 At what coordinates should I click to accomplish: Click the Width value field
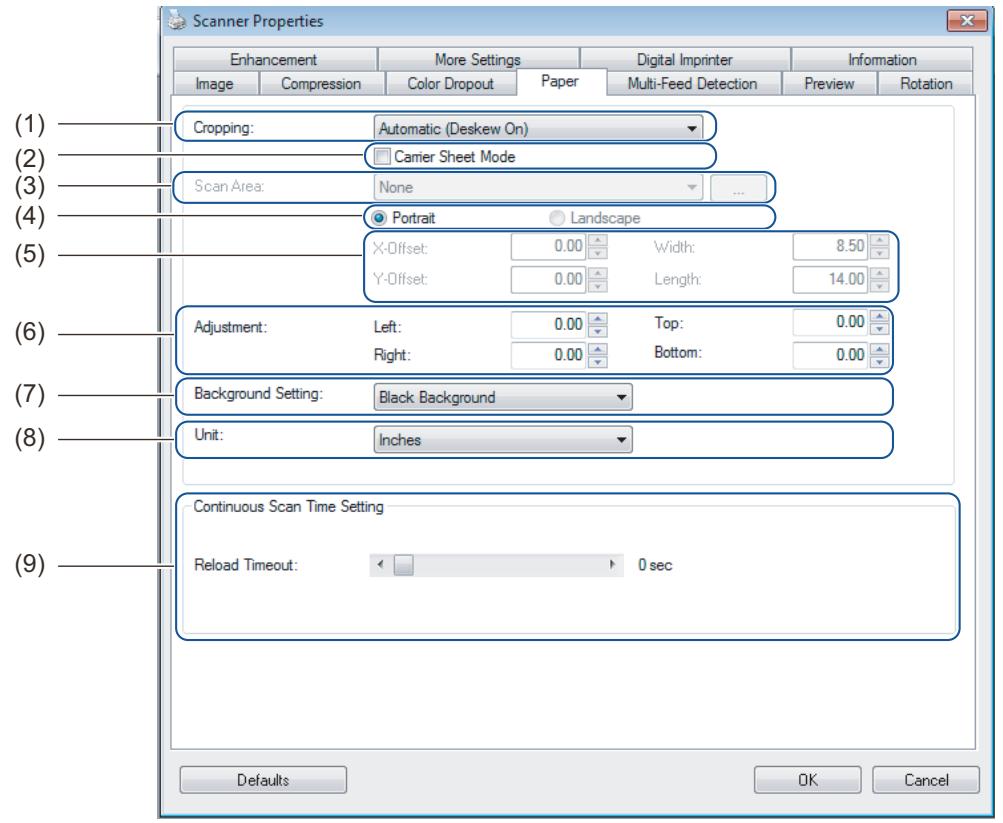point(830,246)
